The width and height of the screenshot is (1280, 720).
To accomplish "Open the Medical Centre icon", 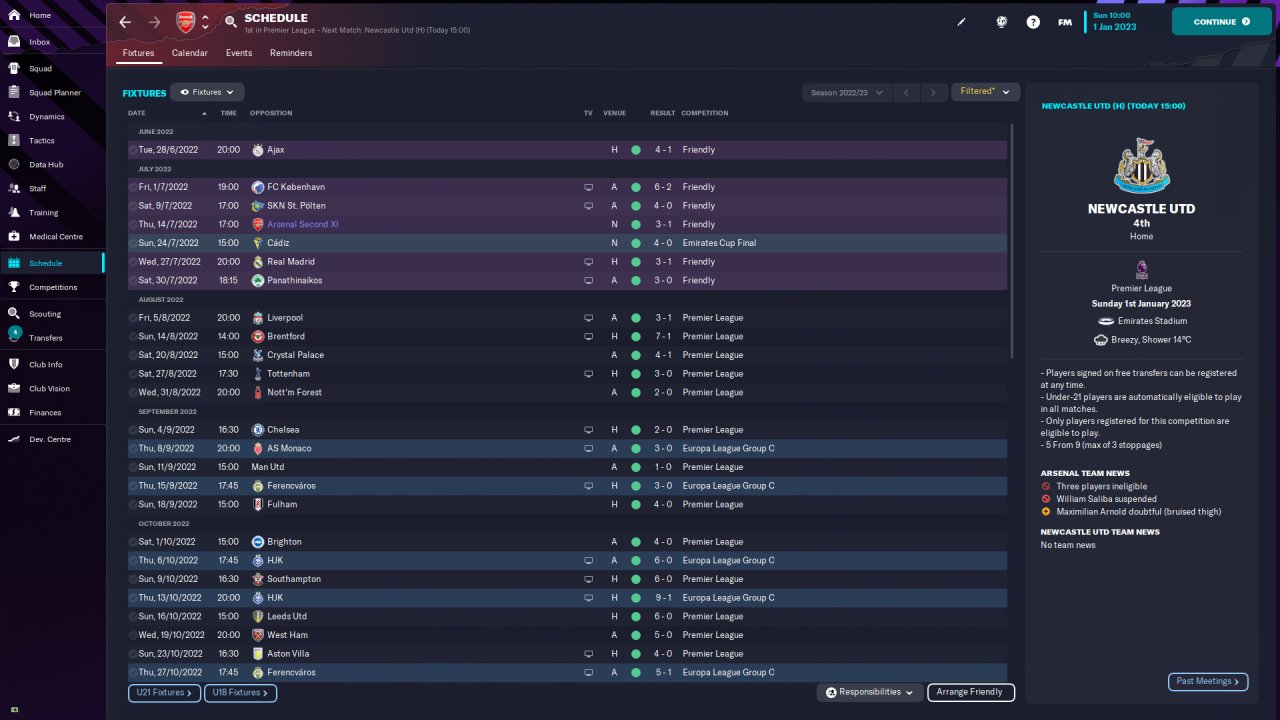I will point(14,237).
